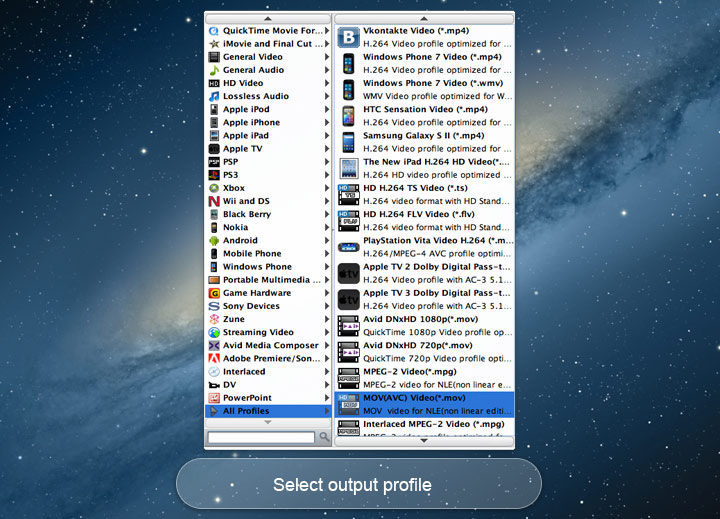
Task: Click the HTC Sensation phone icon
Action: coord(349,116)
